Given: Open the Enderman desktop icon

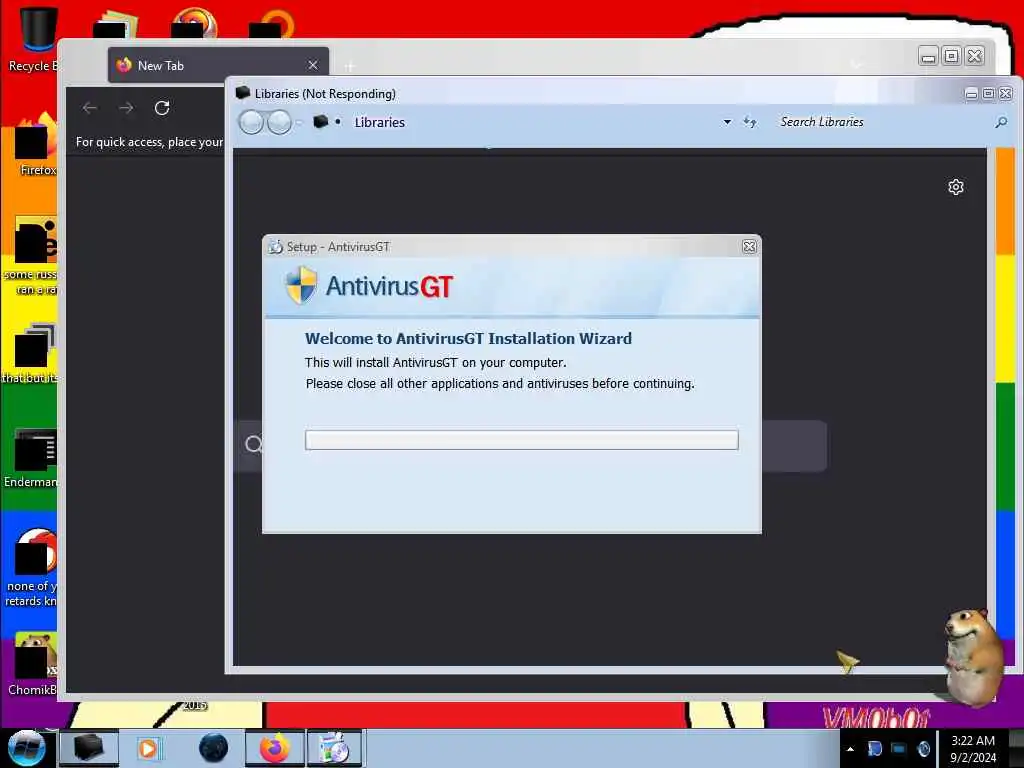Looking at the screenshot, I should pyautogui.click(x=31, y=458).
